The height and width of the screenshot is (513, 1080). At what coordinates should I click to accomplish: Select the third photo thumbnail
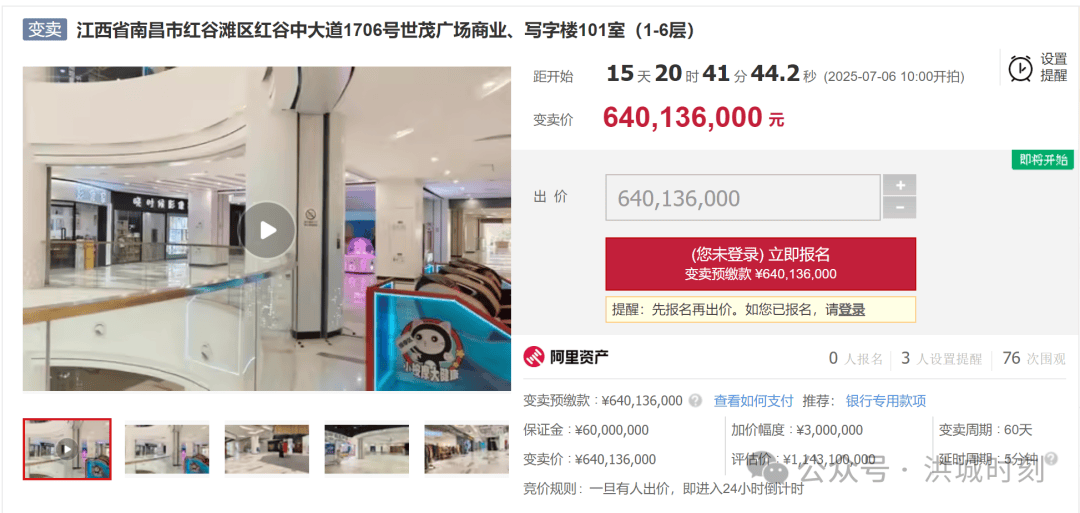[267, 449]
